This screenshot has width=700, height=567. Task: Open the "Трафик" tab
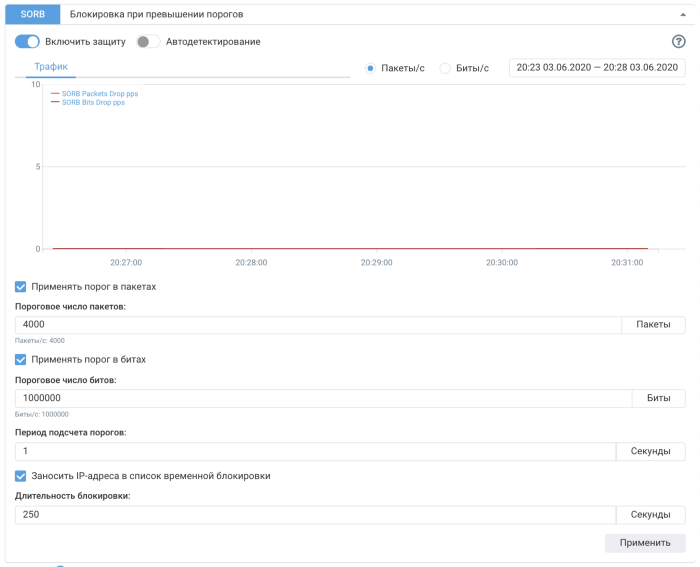[51, 67]
